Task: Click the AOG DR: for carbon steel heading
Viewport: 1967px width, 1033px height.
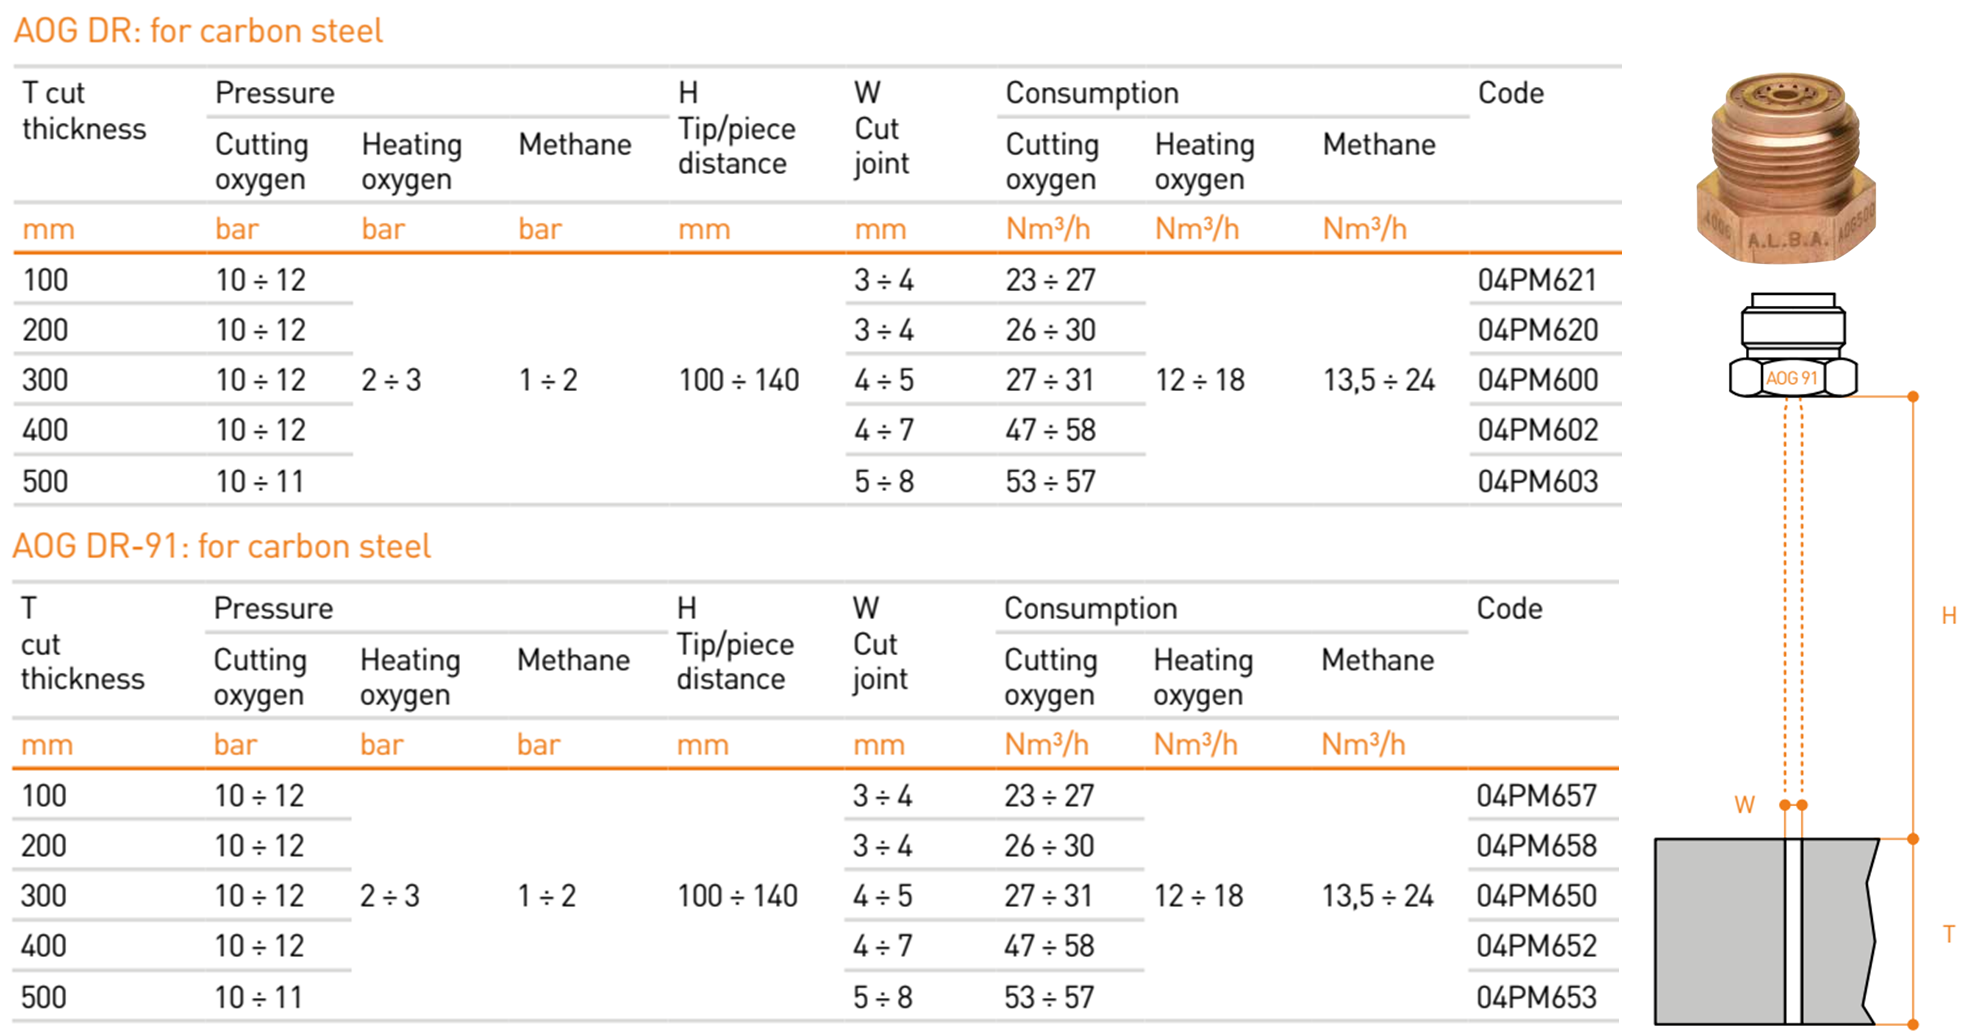Action: point(198,31)
